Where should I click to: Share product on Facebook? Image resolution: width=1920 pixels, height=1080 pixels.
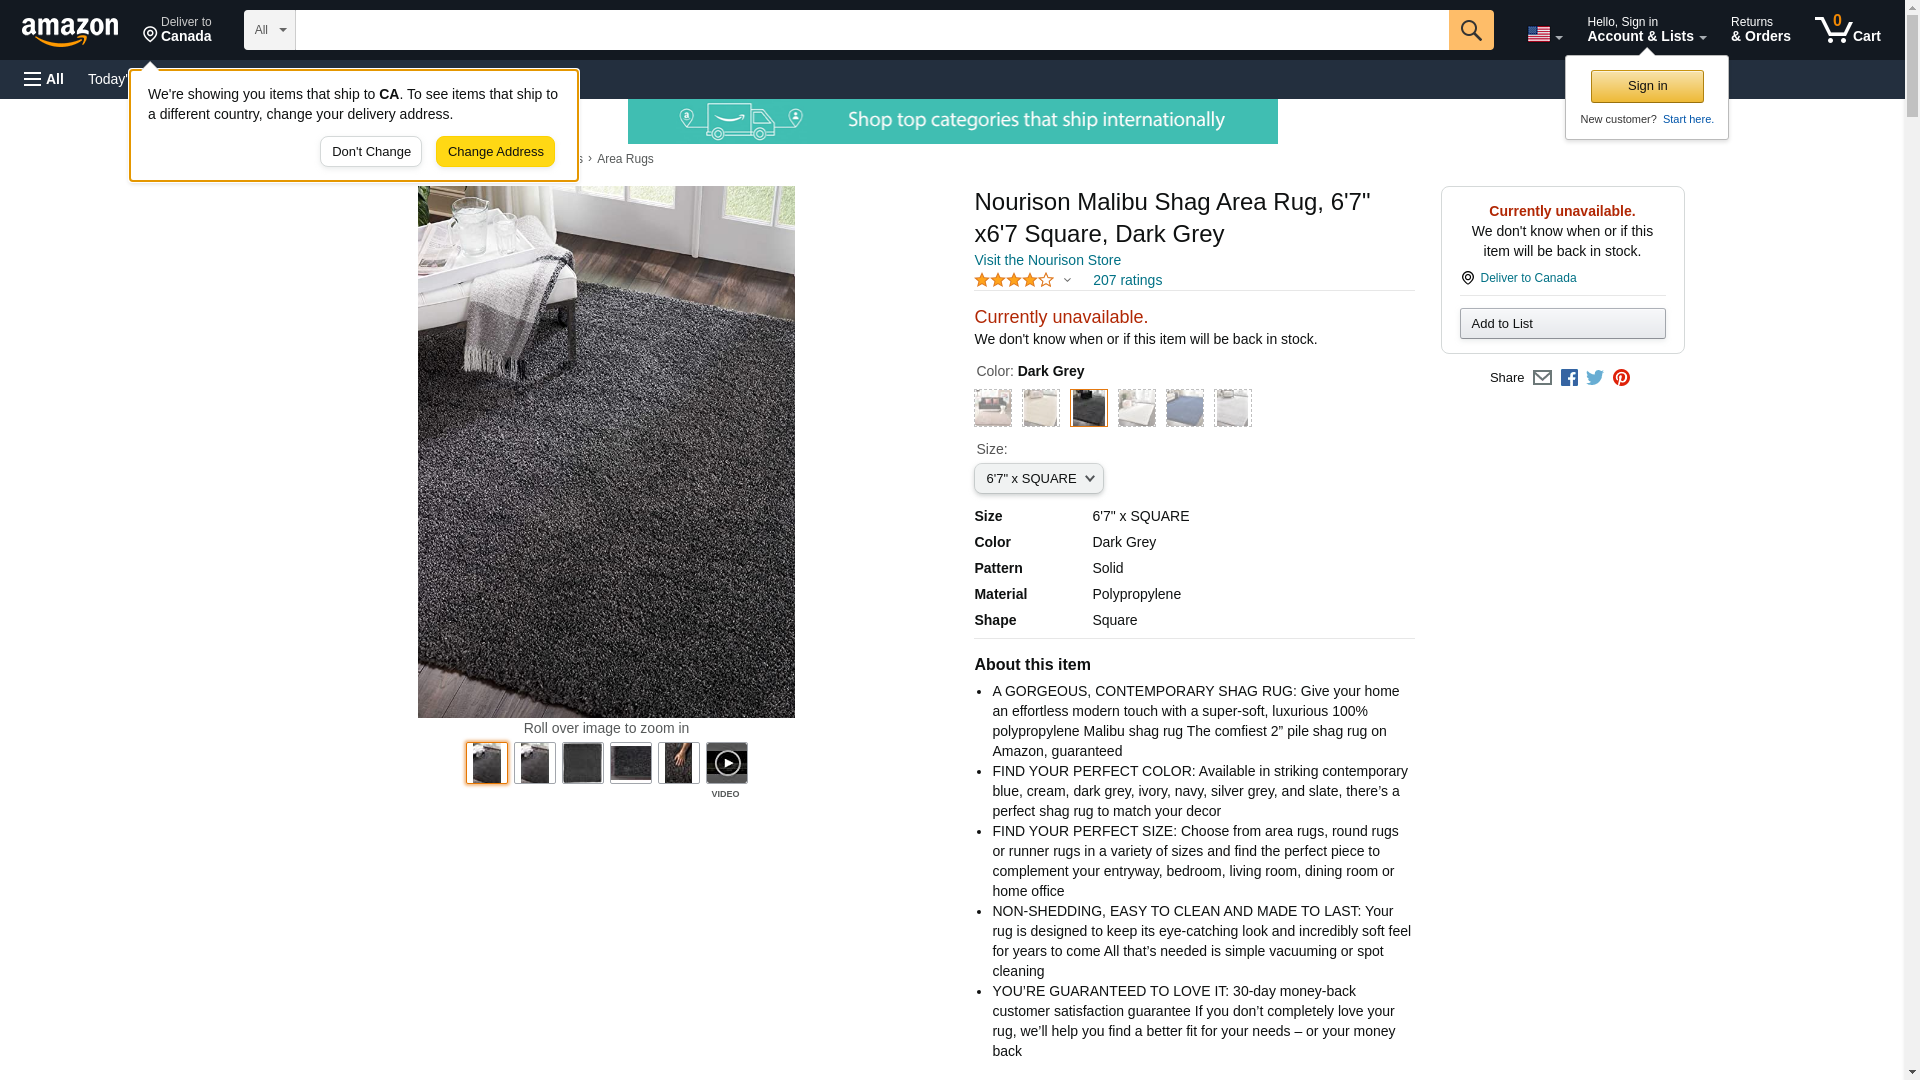[x=1569, y=378]
